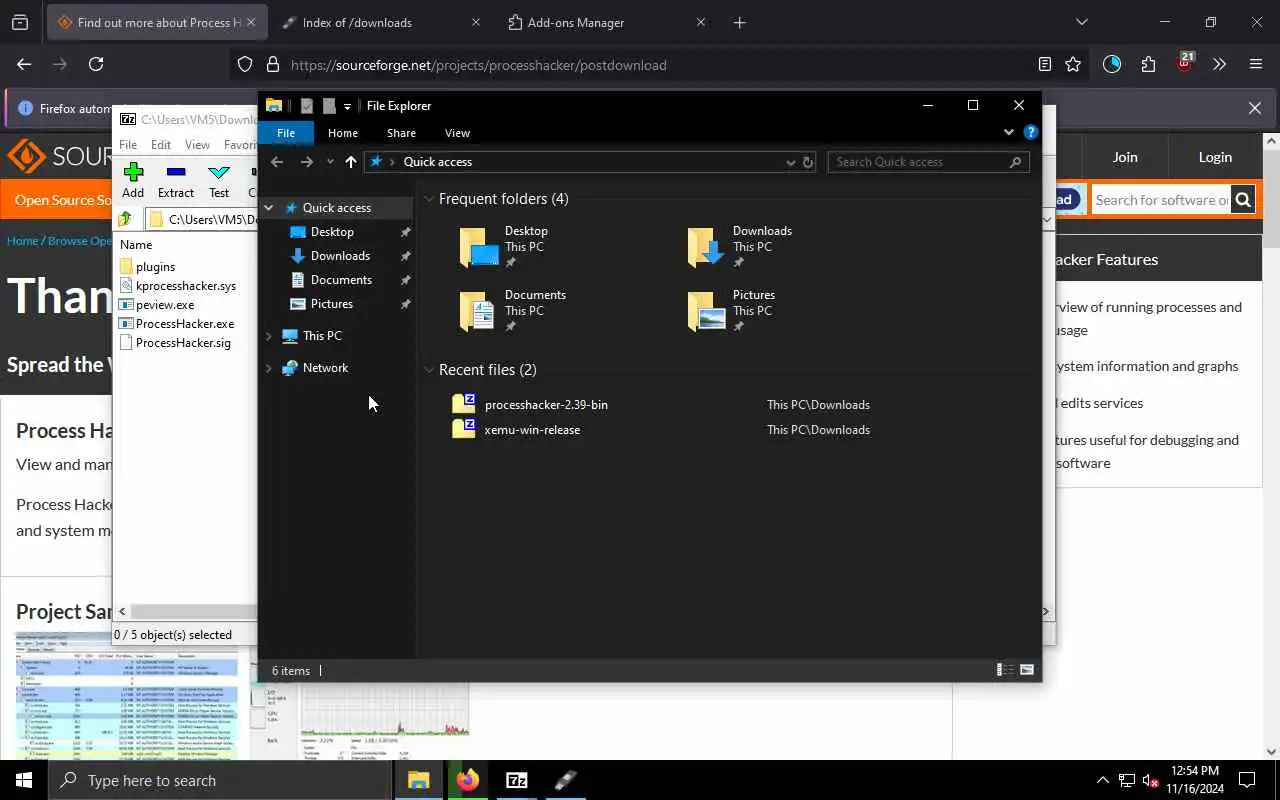Select xemu-win-release recent file
The image size is (1280, 800).
coord(532,430)
